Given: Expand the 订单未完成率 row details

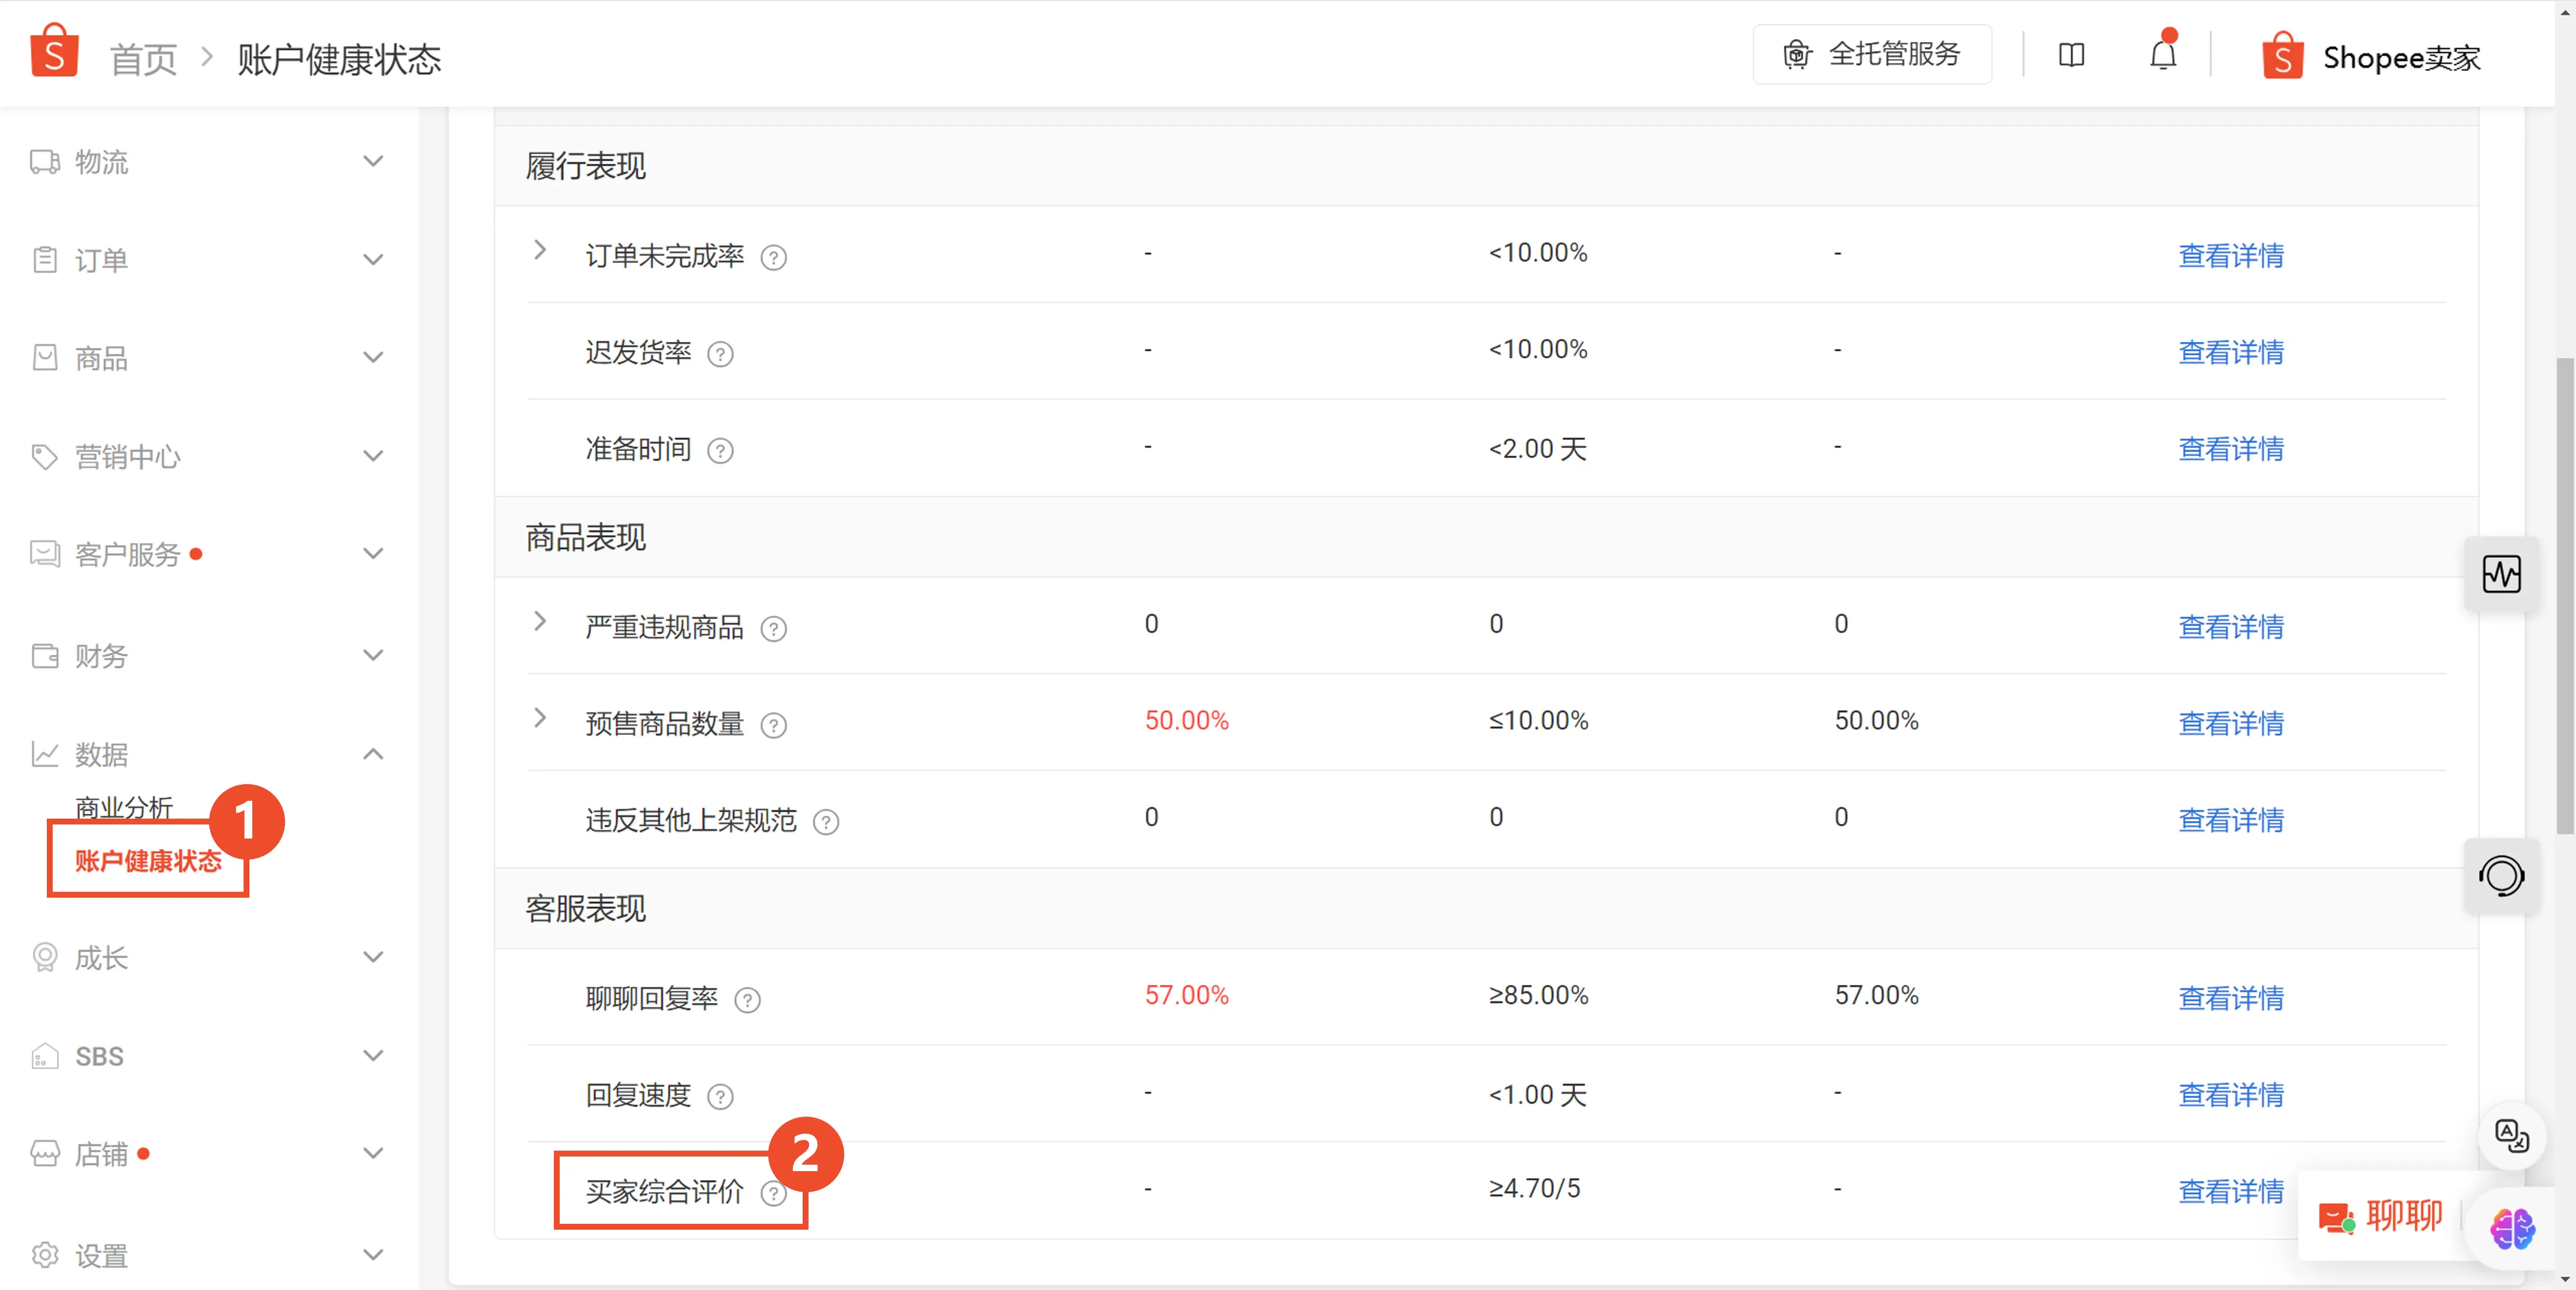Looking at the screenshot, I should pyautogui.click(x=541, y=251).
